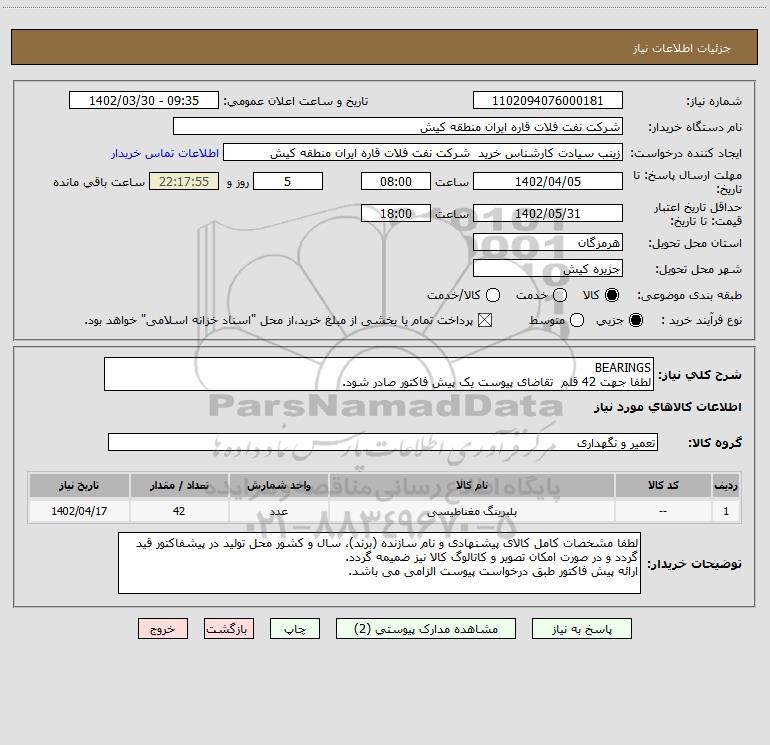The height and width of the screenshot is (745, 770).
Task: Click واحد شمارش column header
Action: tap(278, 486)
